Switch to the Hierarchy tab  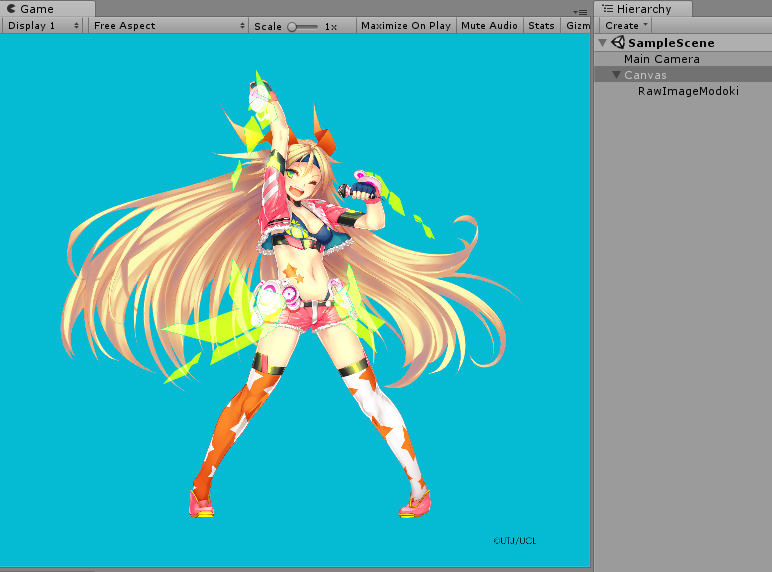click(x=643, y=9)
